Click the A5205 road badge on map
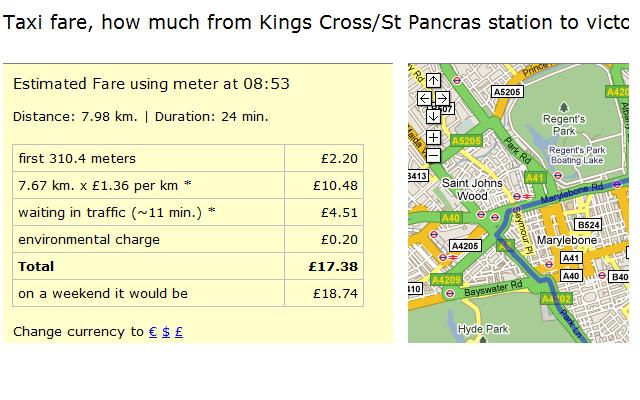Screen dimensions: 640x400 (508, 92)
